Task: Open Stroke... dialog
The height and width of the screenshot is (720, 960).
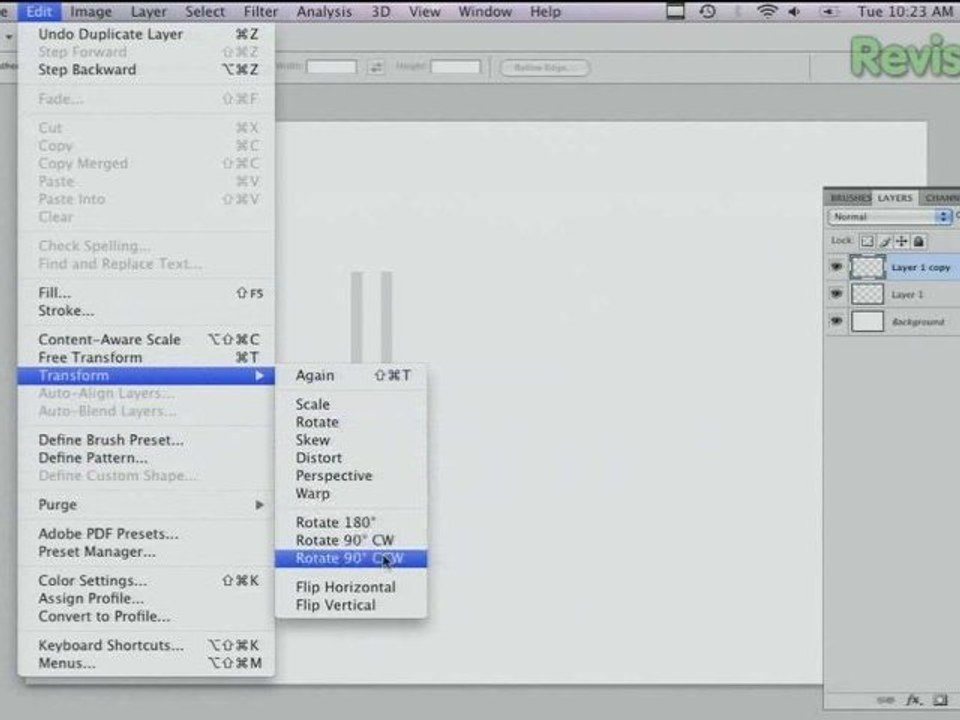Action: tap(146, 311)
